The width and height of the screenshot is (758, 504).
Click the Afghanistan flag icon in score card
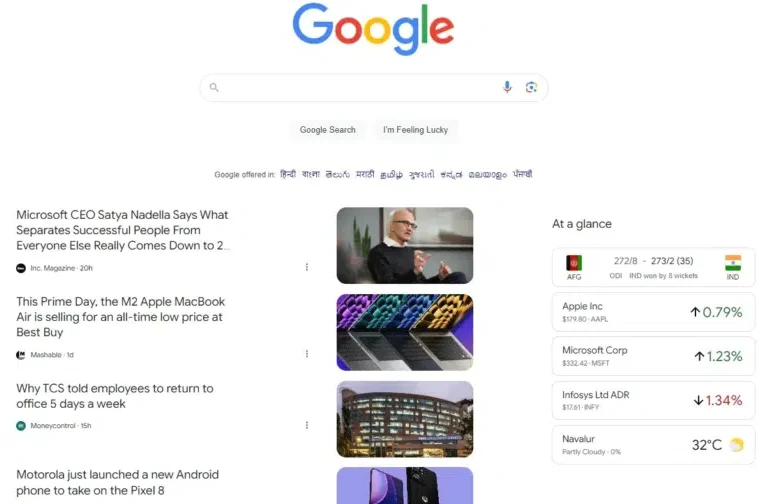pyautogui.click(x=574, y=263)
